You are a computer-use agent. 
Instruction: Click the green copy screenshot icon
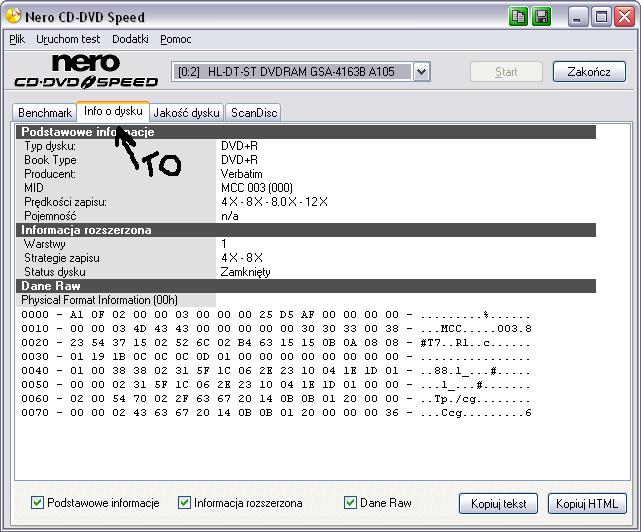coord(518,17)
